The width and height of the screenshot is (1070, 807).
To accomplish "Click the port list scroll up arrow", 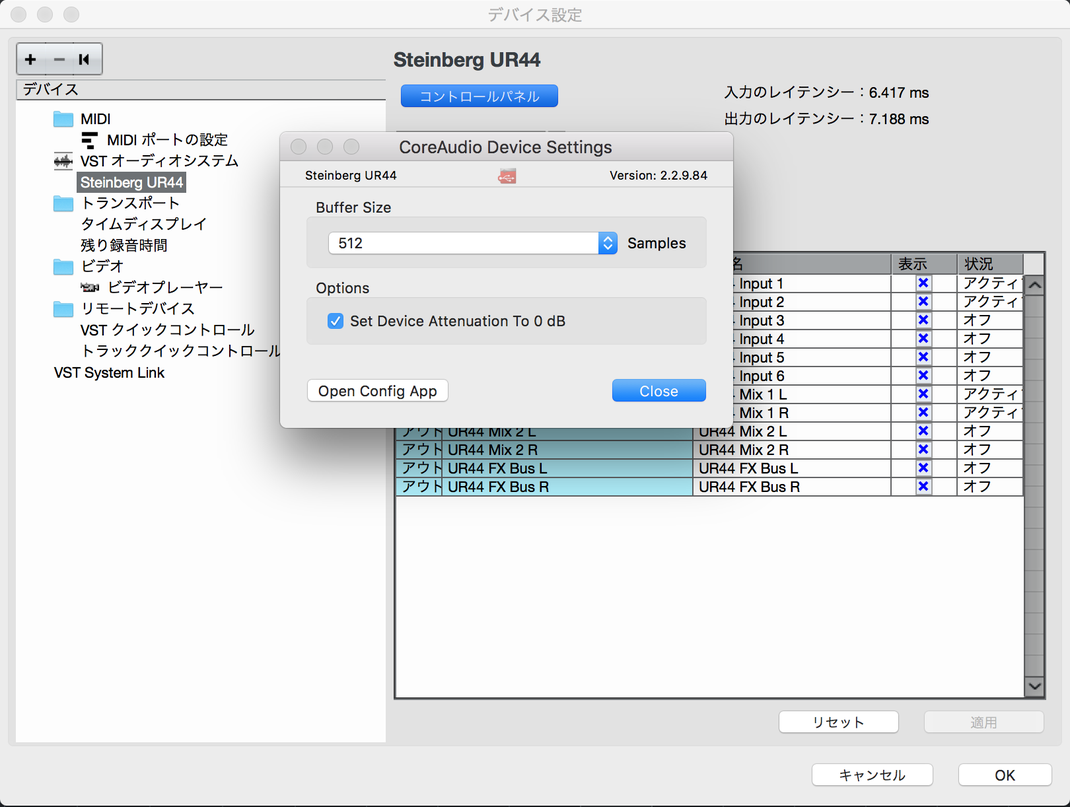I will coord(1035,285).
